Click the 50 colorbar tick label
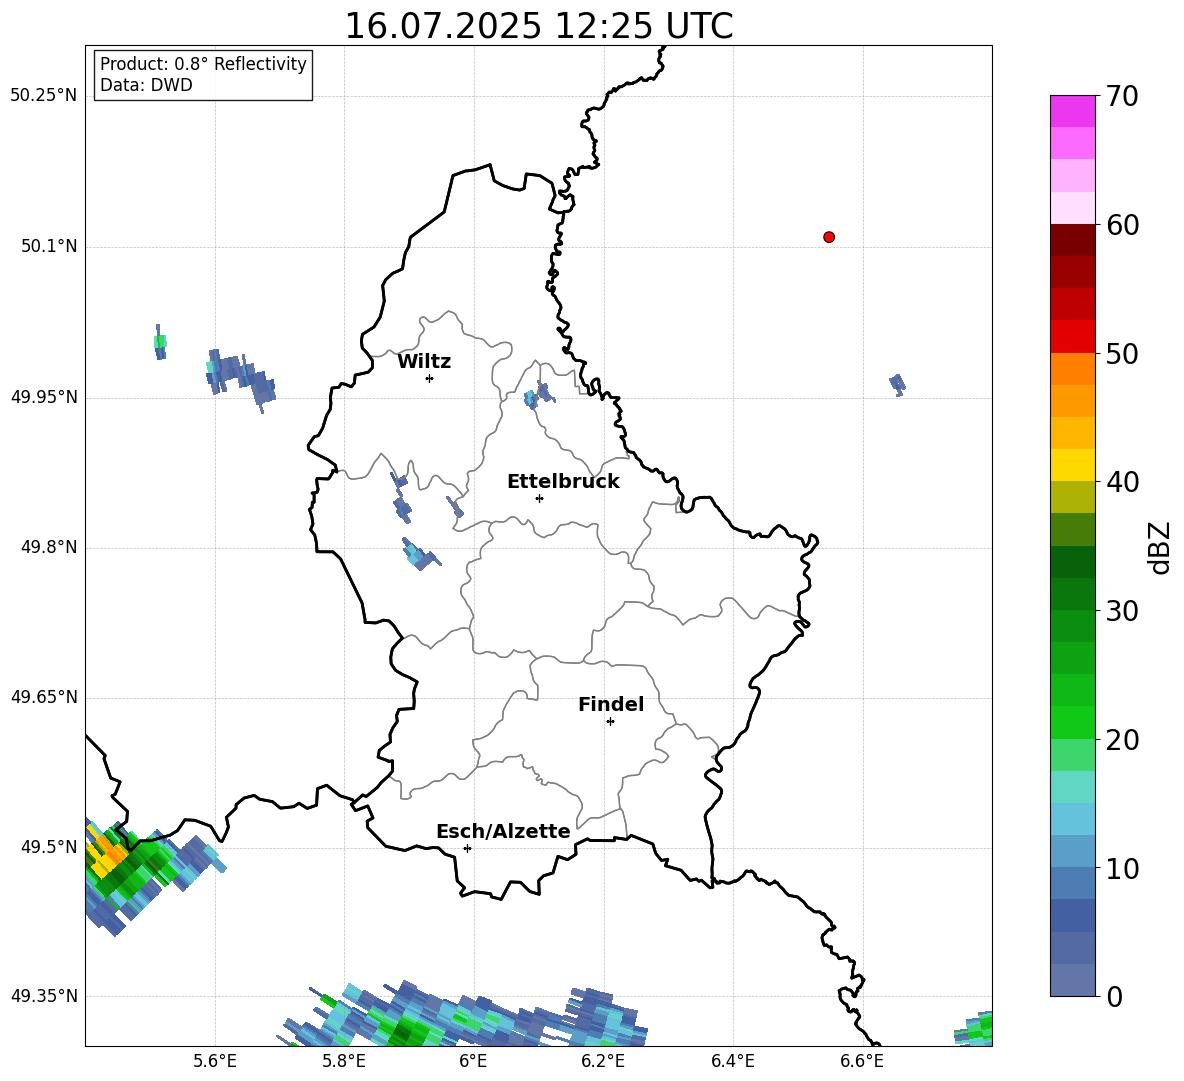1184x1081 pixels. 1122,353
